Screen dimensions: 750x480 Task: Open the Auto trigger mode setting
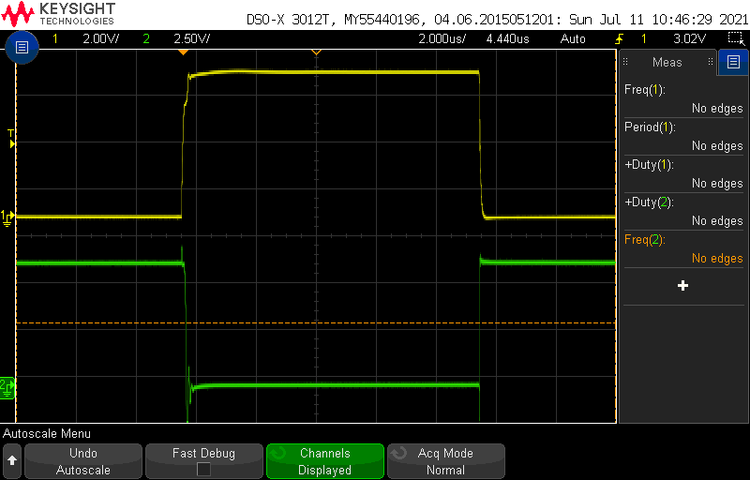click(573, 39)
